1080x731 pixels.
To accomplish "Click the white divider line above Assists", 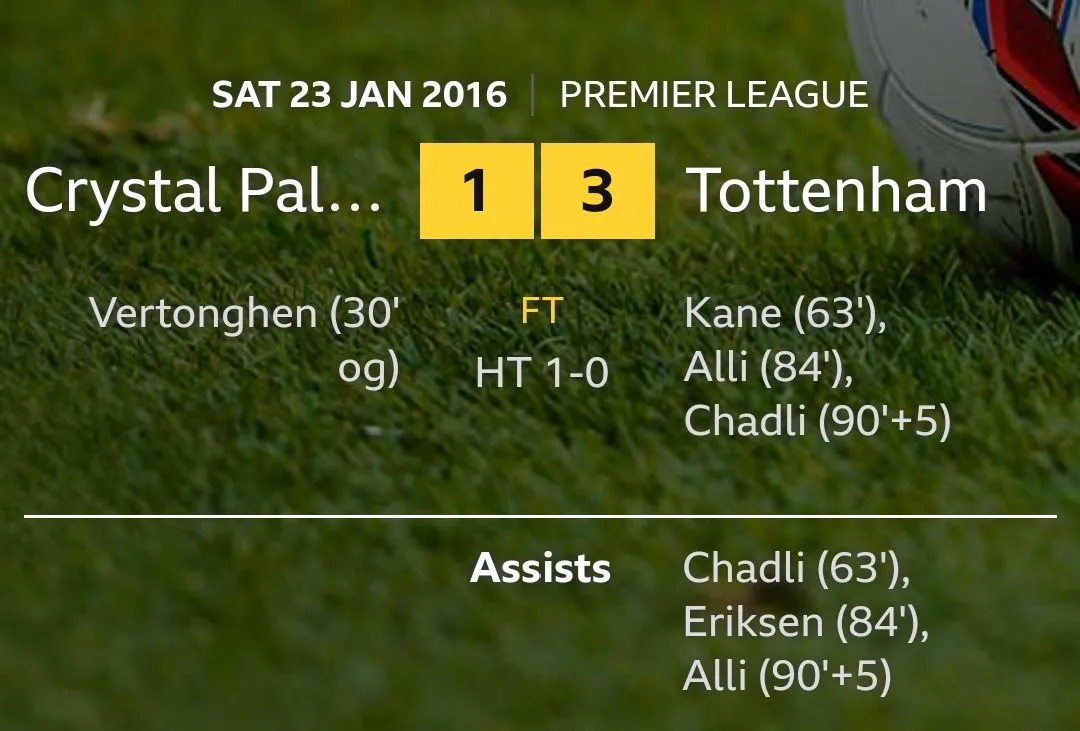I will pyautogui.click(x=540, y=517).
